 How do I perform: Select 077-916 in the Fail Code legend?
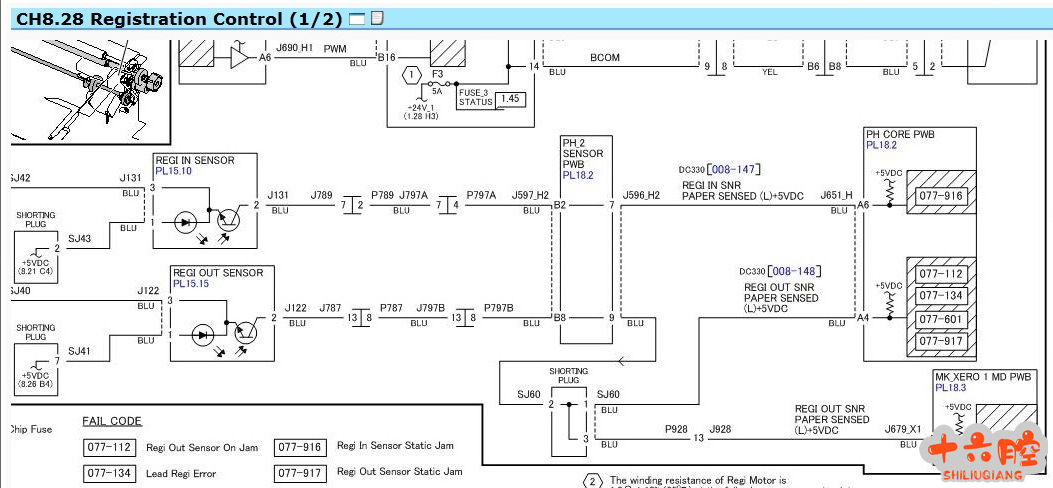click(x=299, y=447)
